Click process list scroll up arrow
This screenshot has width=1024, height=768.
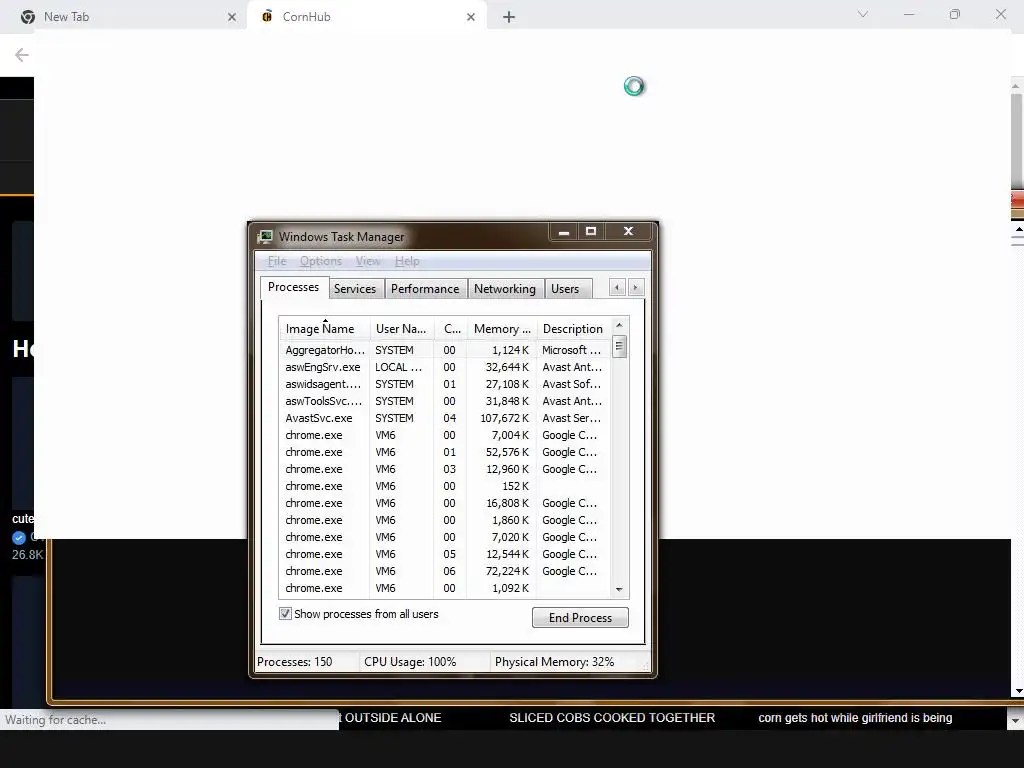click(619, 325)
